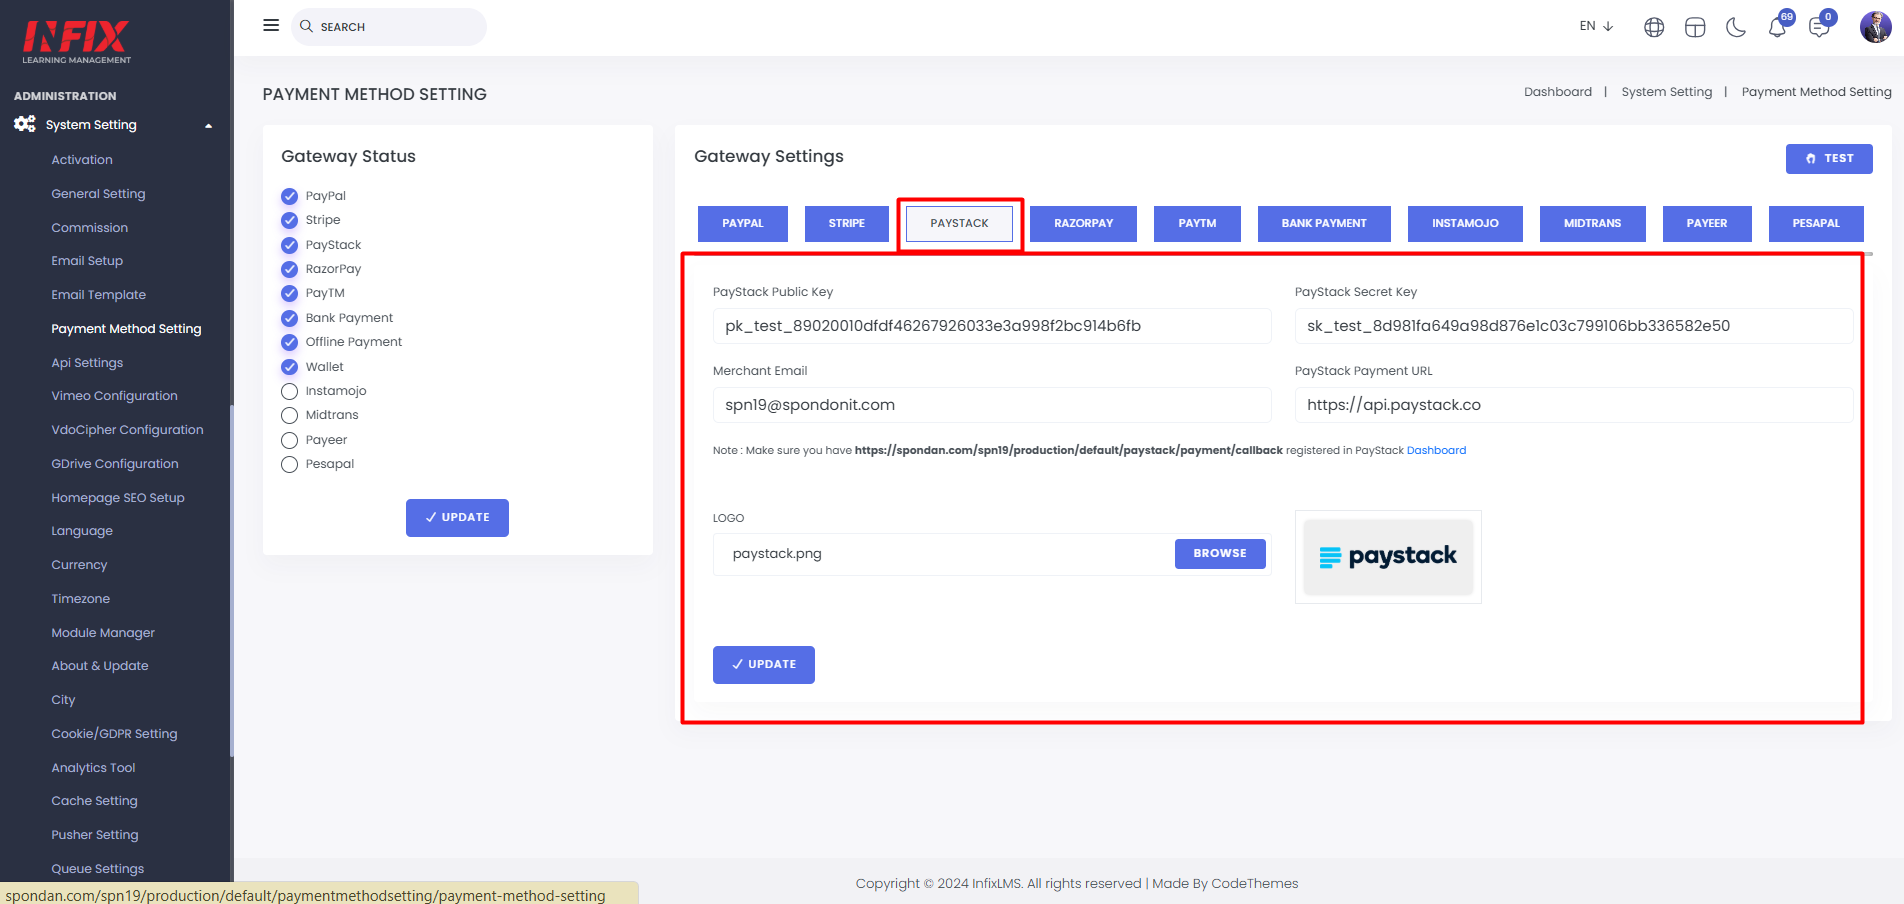Open Cookie/GDPR Setting in sidebar
This screenshot has height=904, width=1904.
click(x=114, y=734)
